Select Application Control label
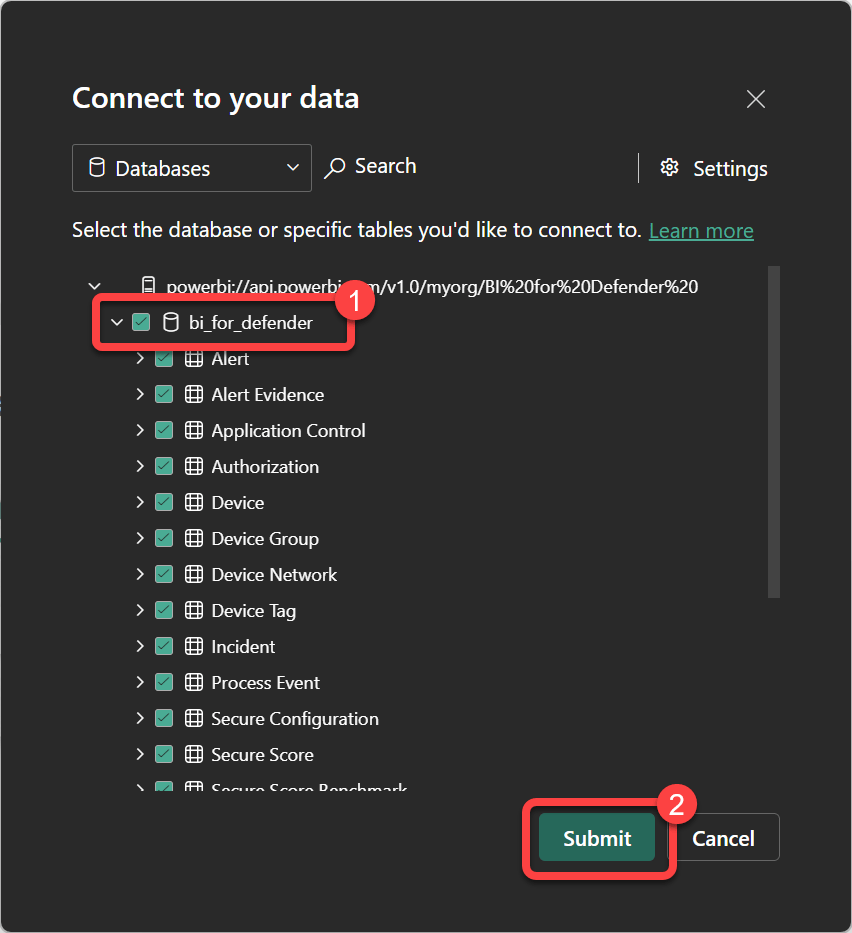Viewport: 852px width, 933px height. (x=289, y=431)
